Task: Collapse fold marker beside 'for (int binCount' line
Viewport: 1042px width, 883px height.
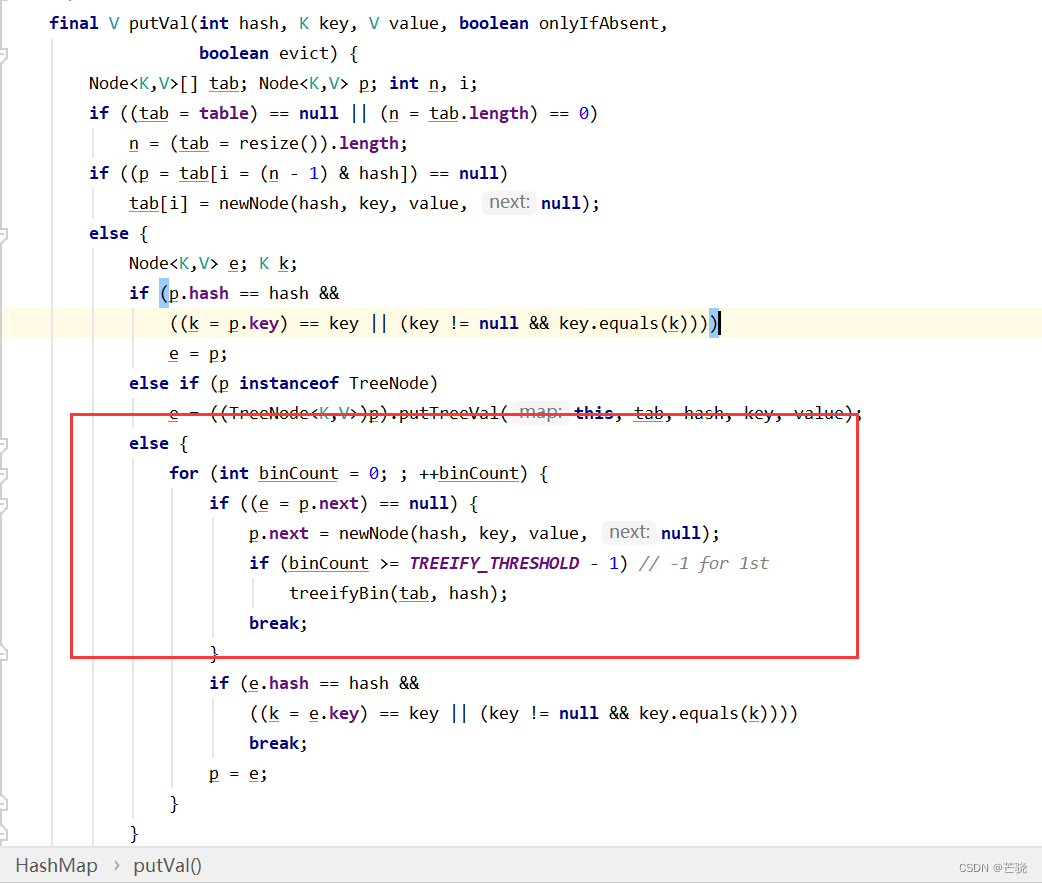Action: pos(3,474)
